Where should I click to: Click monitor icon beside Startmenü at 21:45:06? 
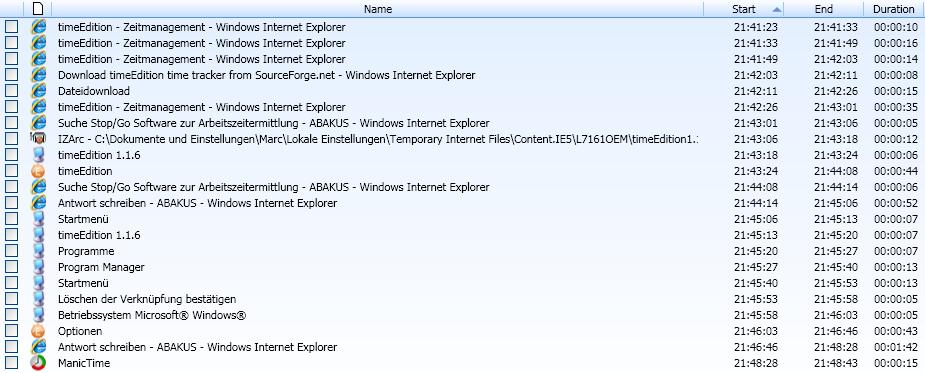38,218
